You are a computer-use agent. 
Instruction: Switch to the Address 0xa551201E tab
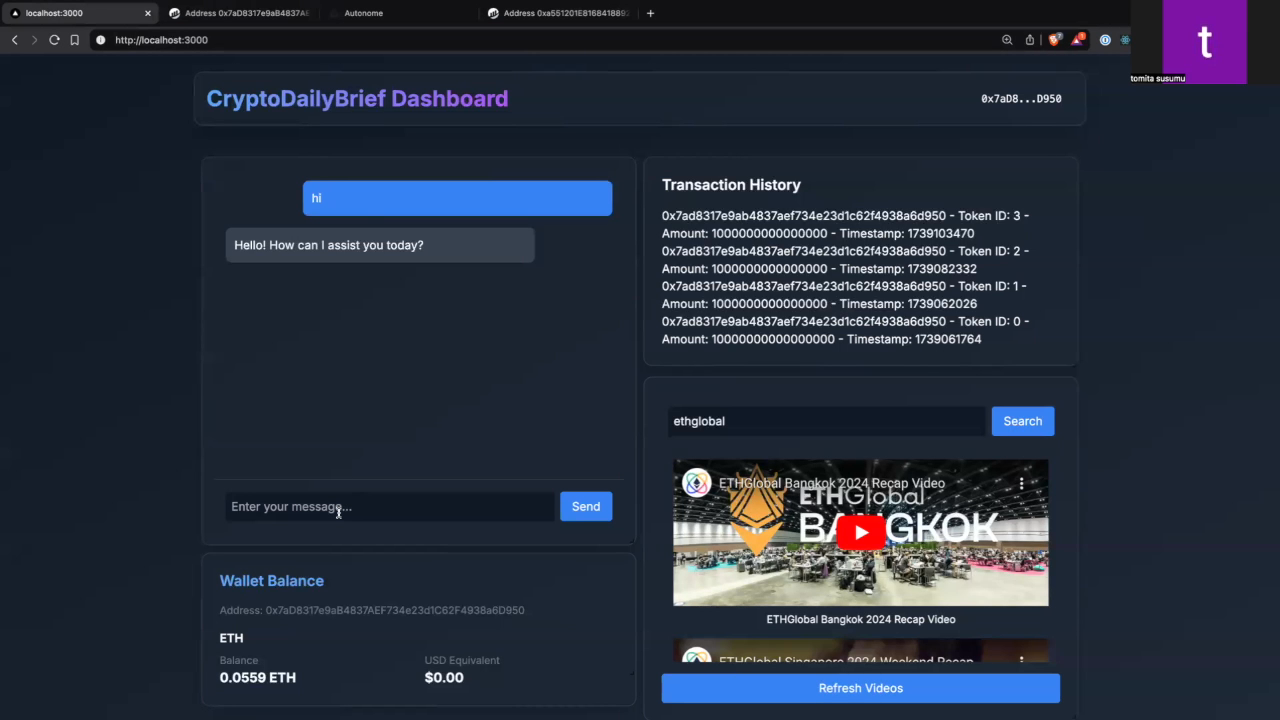click(x=558, y=13)
